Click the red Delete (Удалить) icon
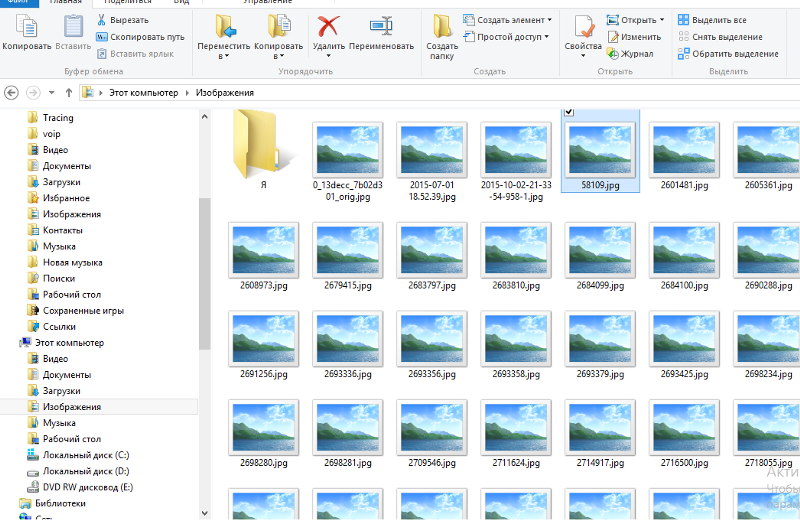The width and height of the screenshot is (800, 524). [x=328, y=26]
